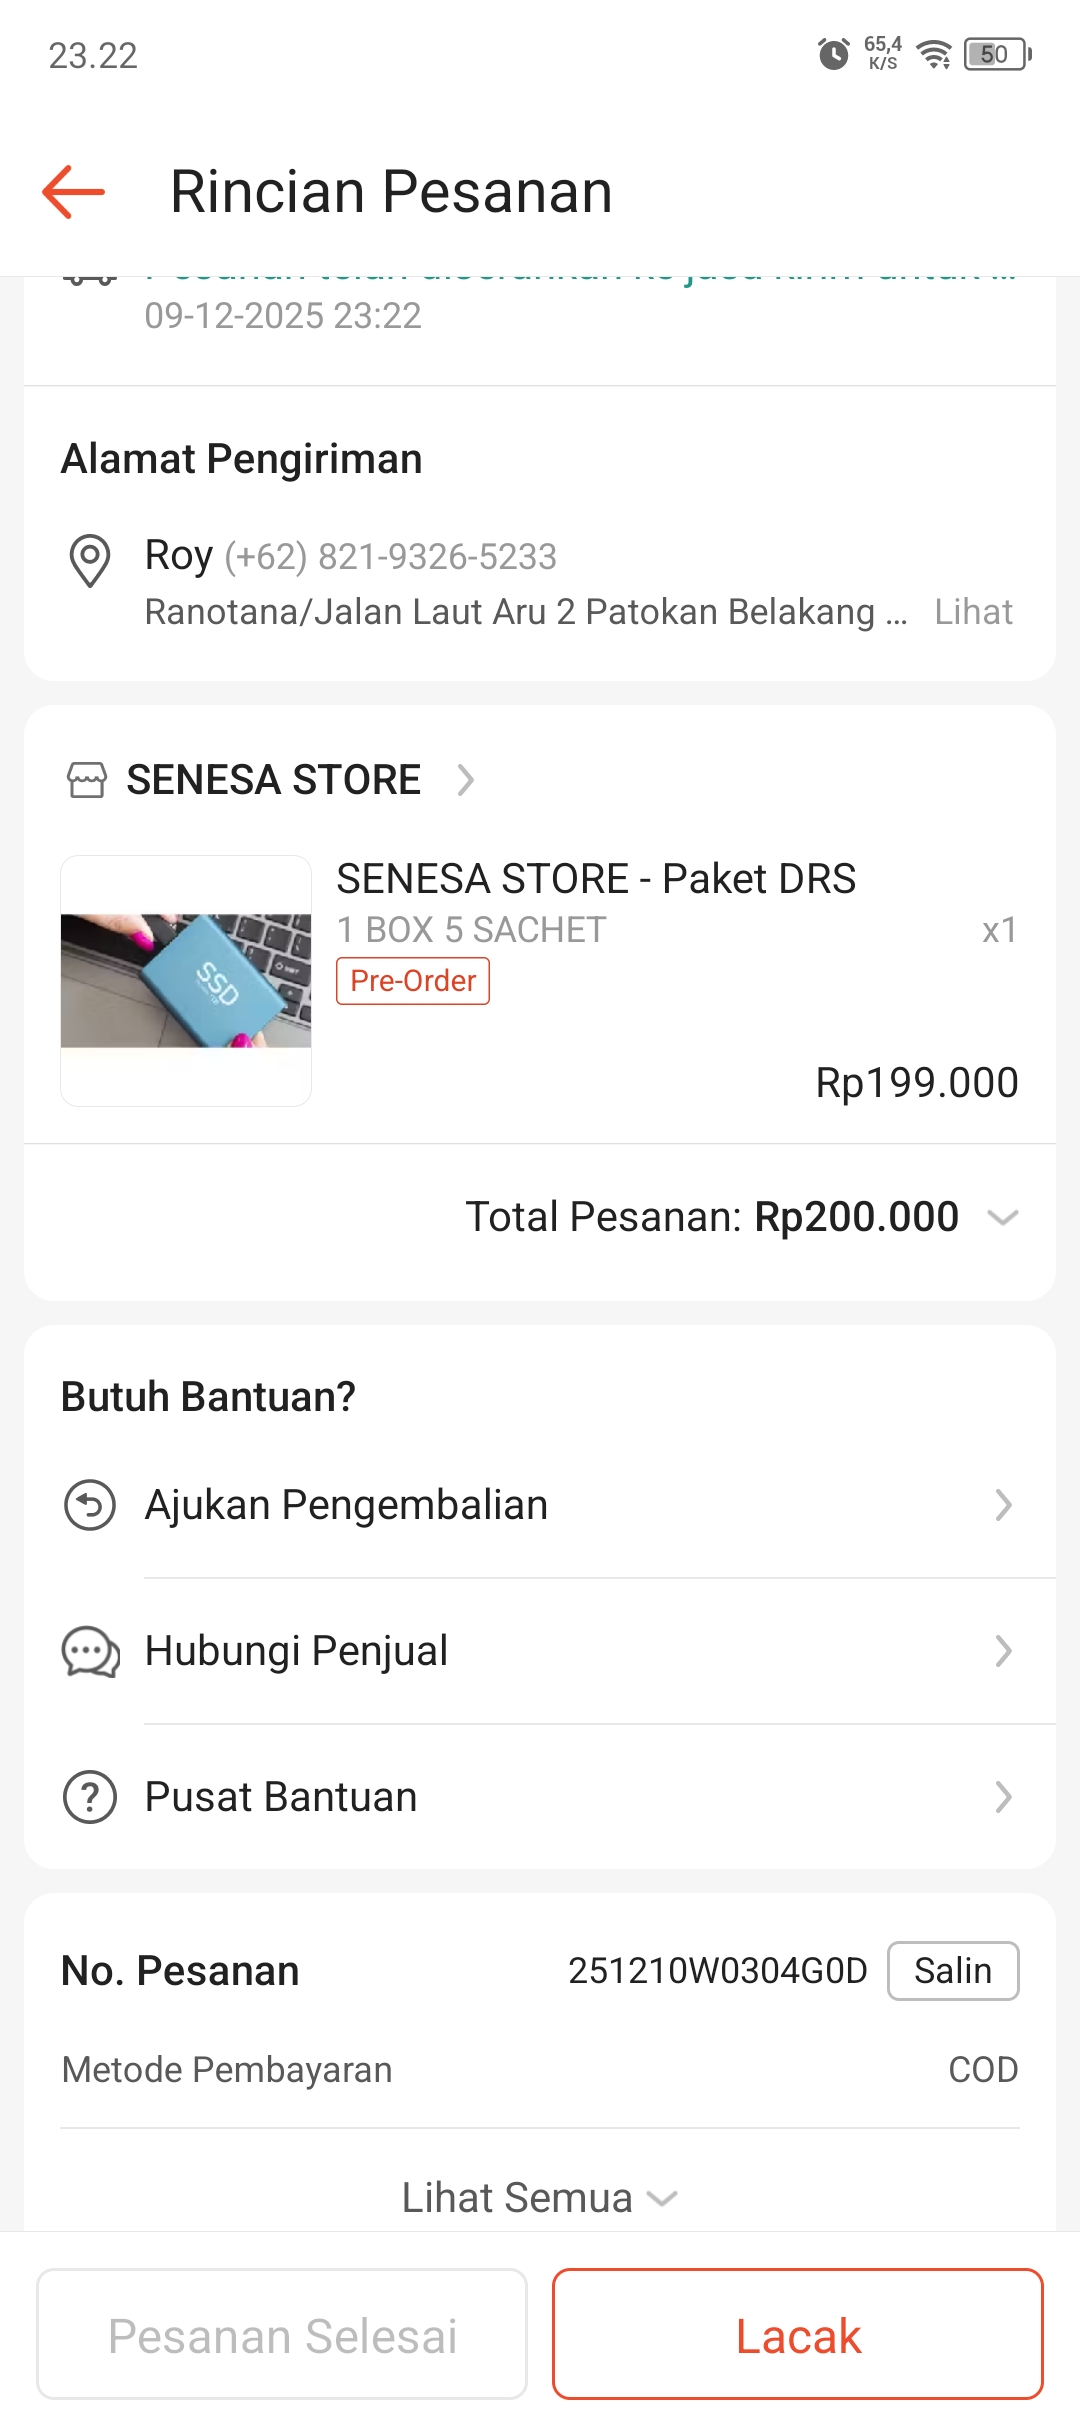Image resolution: width=1080 pixels, height=2436 pixels.
Task: Expand Lihat Semua order details
Action: 540,2198
